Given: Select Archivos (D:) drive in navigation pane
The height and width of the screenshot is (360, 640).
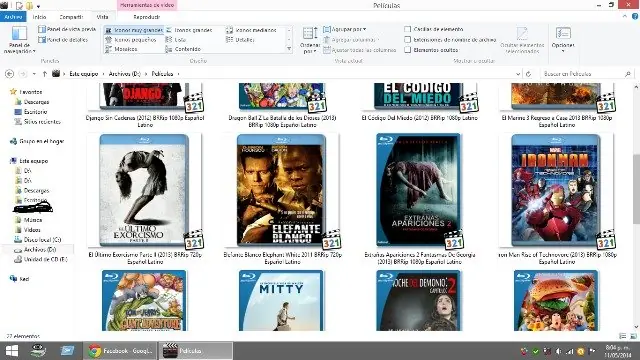Looking at the screenshot, I should pos(40,249).
